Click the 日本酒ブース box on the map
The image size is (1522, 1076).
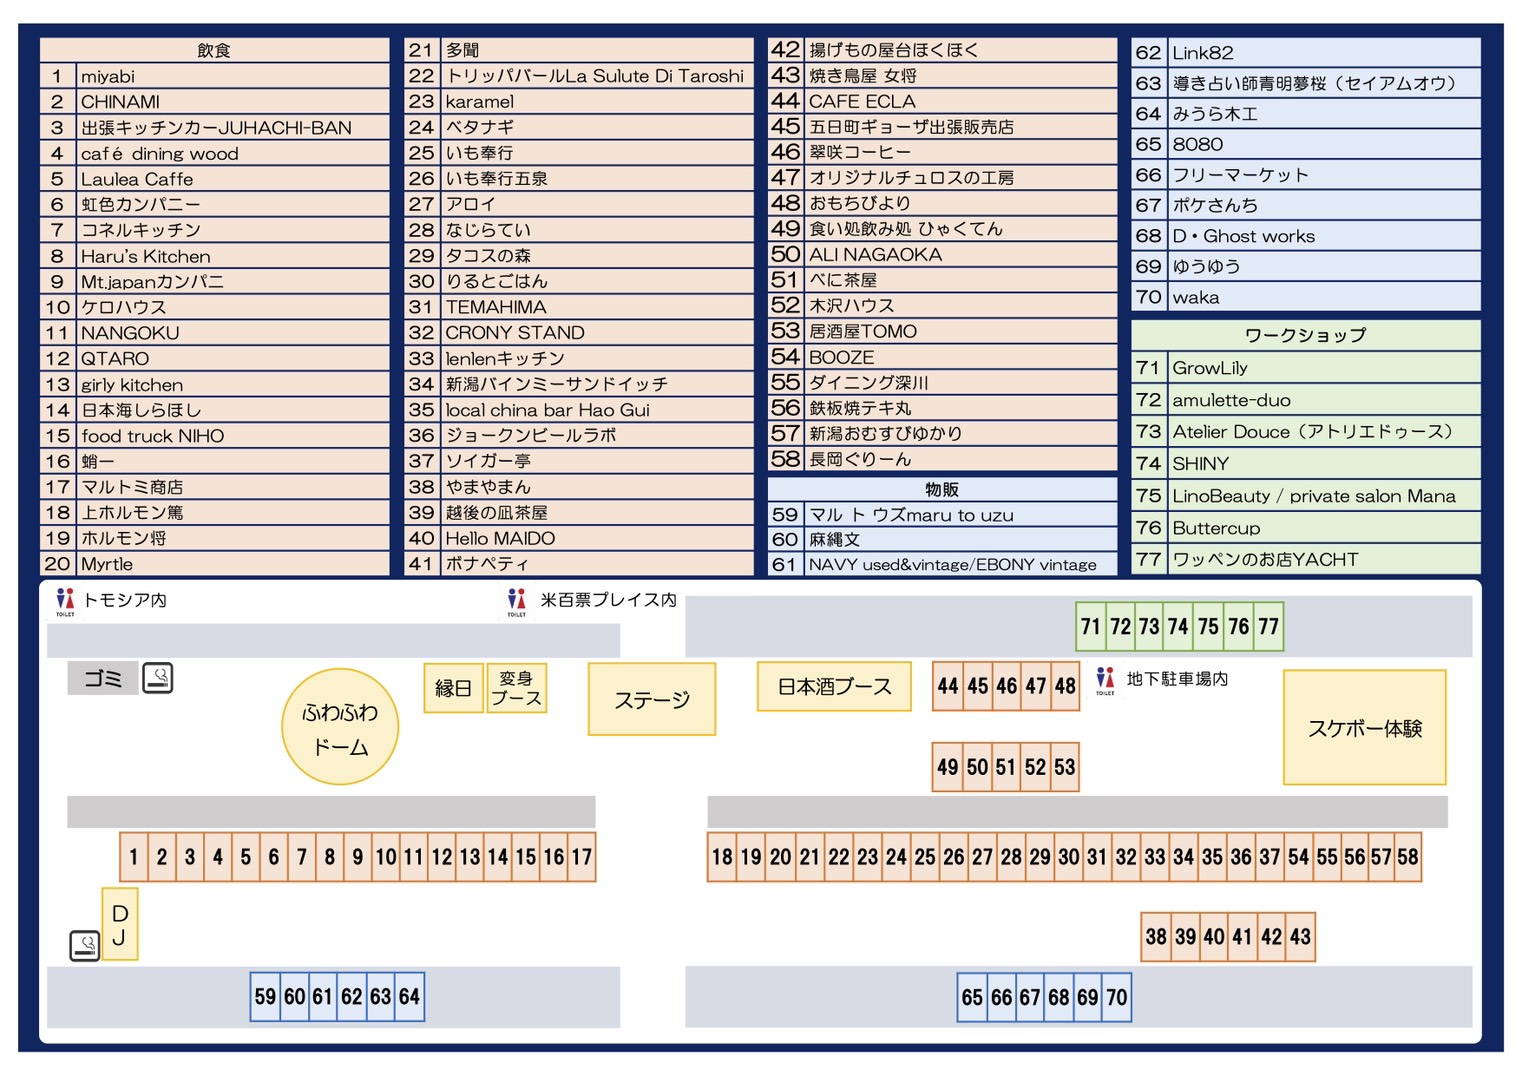[x=834, y=686]
